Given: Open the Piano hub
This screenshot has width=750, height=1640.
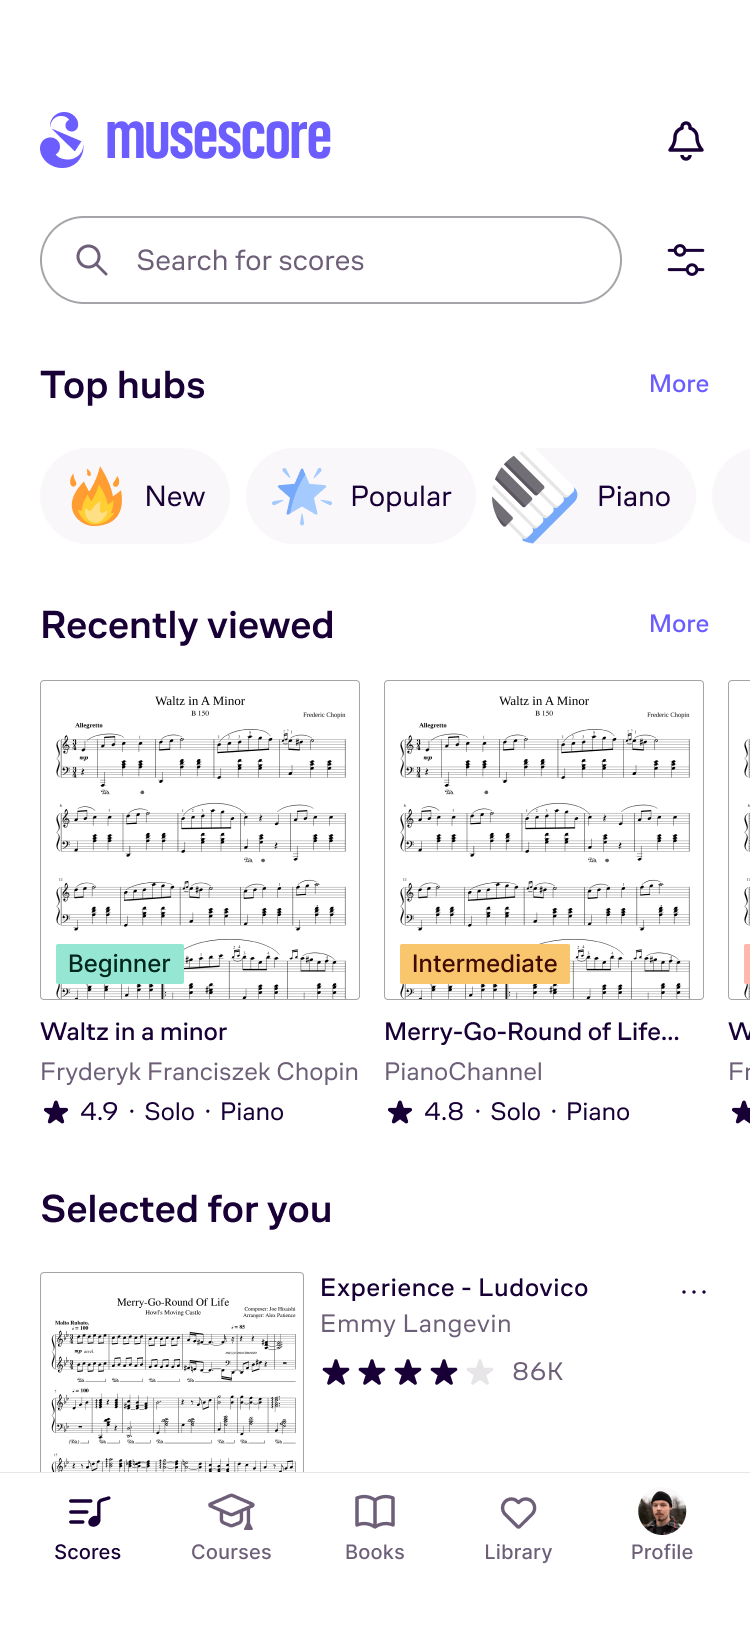Looking at the screenshot, I should click(x=593, y=496).
